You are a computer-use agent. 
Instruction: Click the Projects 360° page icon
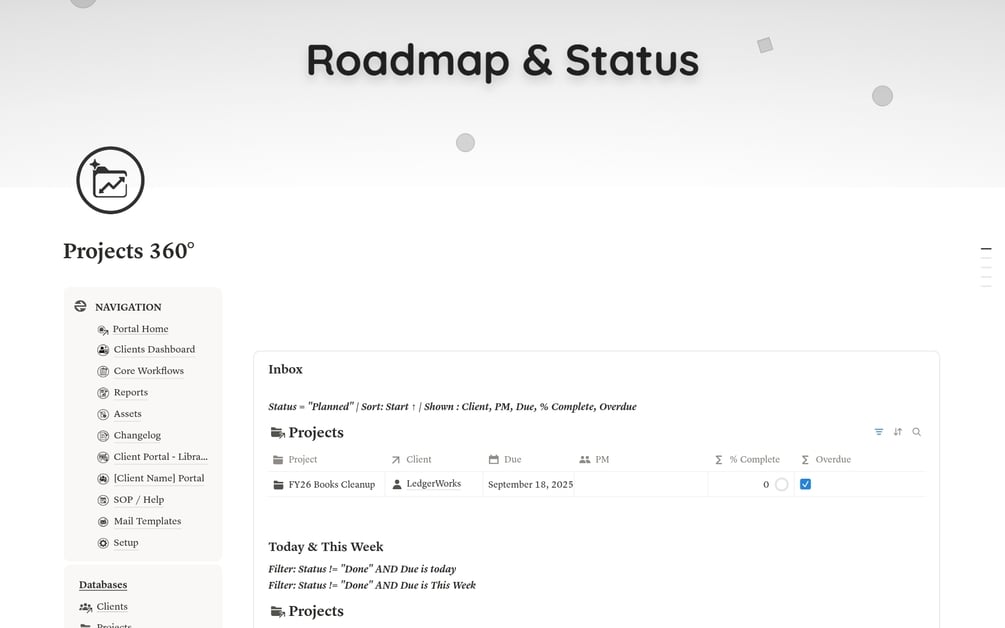tap(110, 180)
